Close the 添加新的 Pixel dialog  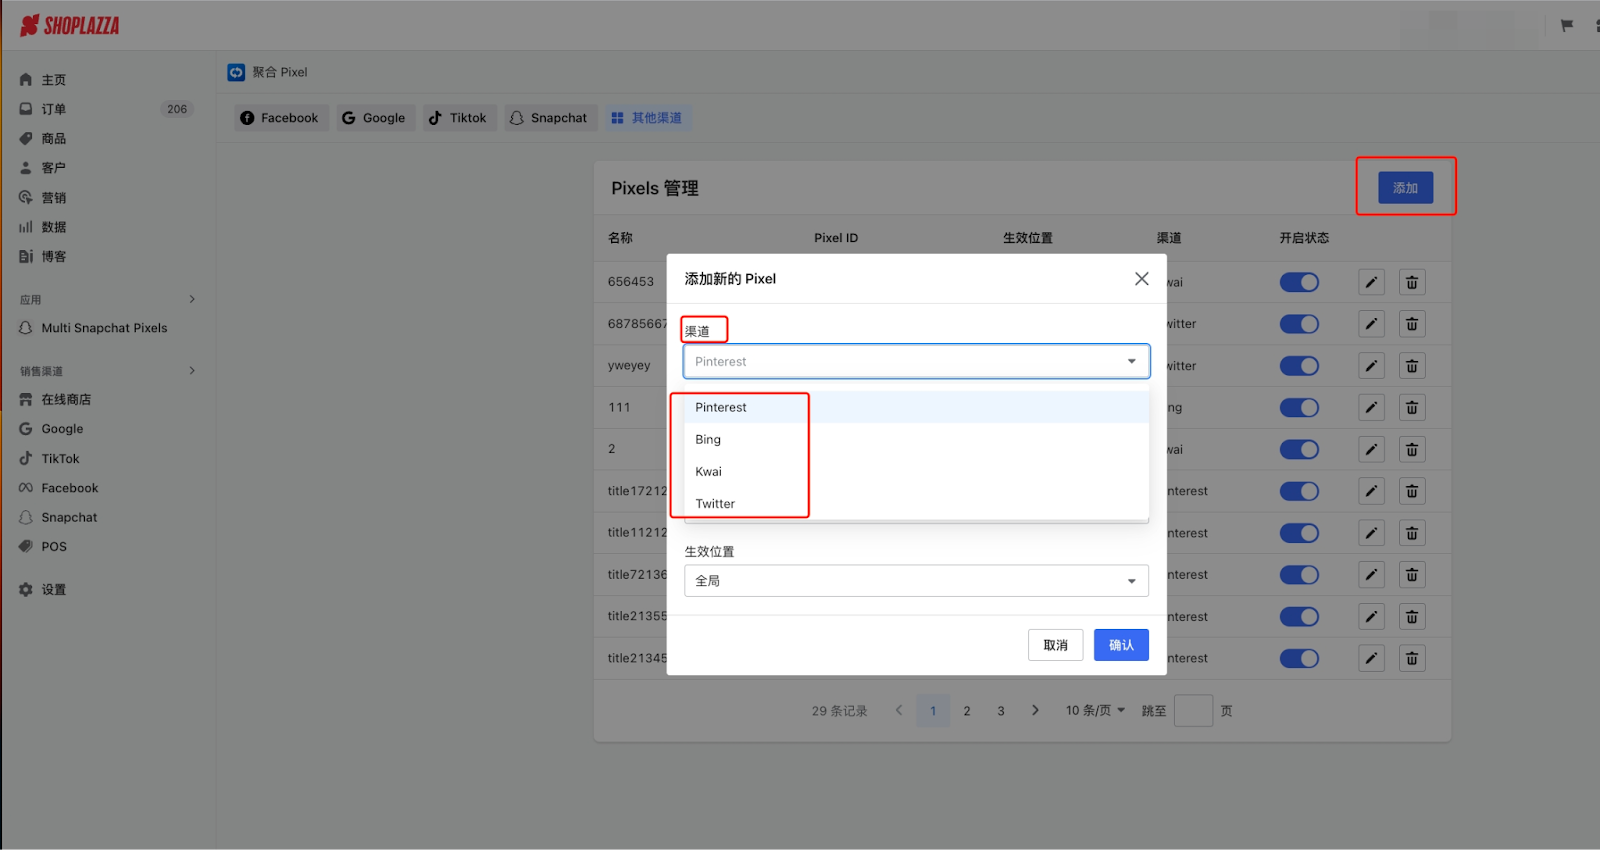click(x=1141, y=279)
